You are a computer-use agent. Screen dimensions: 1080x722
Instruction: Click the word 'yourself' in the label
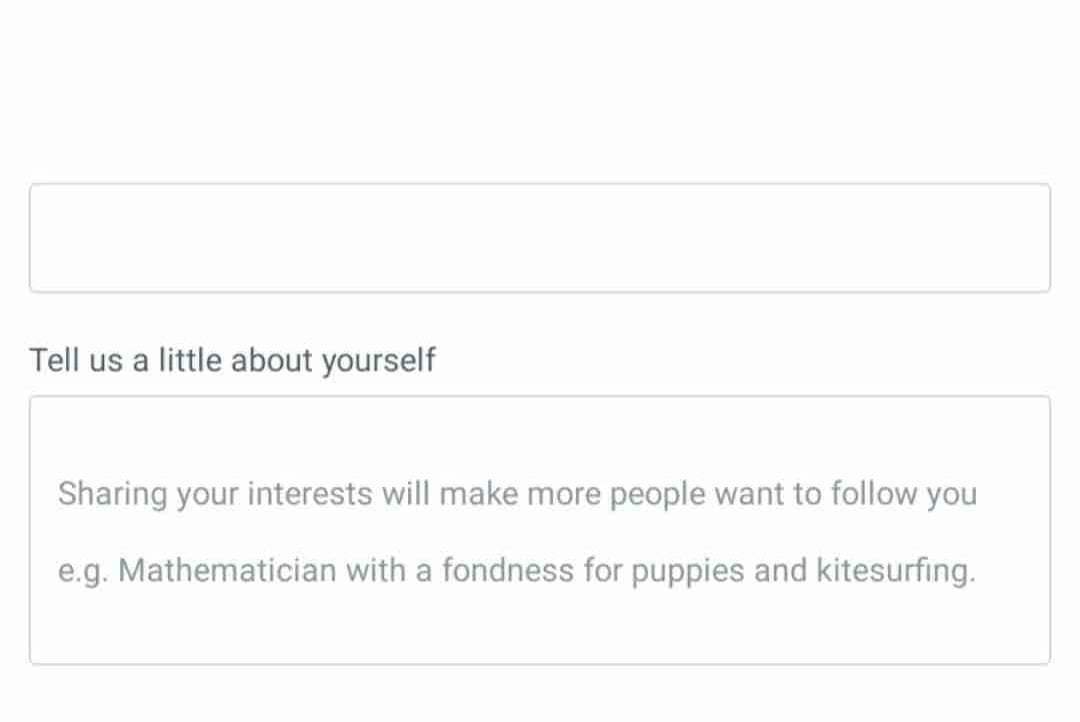pyautogui.click(x=378, y=361)
